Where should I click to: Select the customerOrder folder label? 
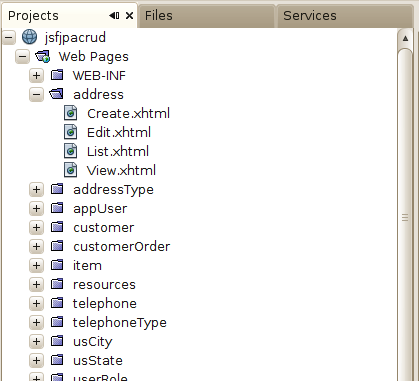tap(121, 246)
